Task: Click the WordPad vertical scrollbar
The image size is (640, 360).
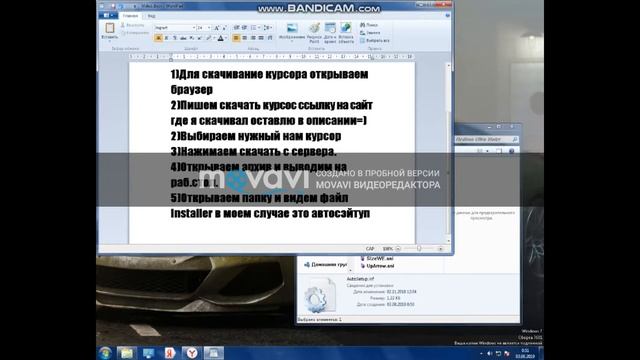Action: [449, 153]
